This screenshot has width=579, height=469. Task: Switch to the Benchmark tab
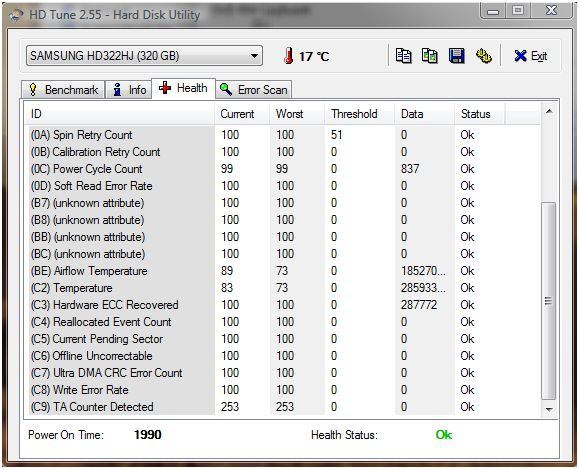63,90
